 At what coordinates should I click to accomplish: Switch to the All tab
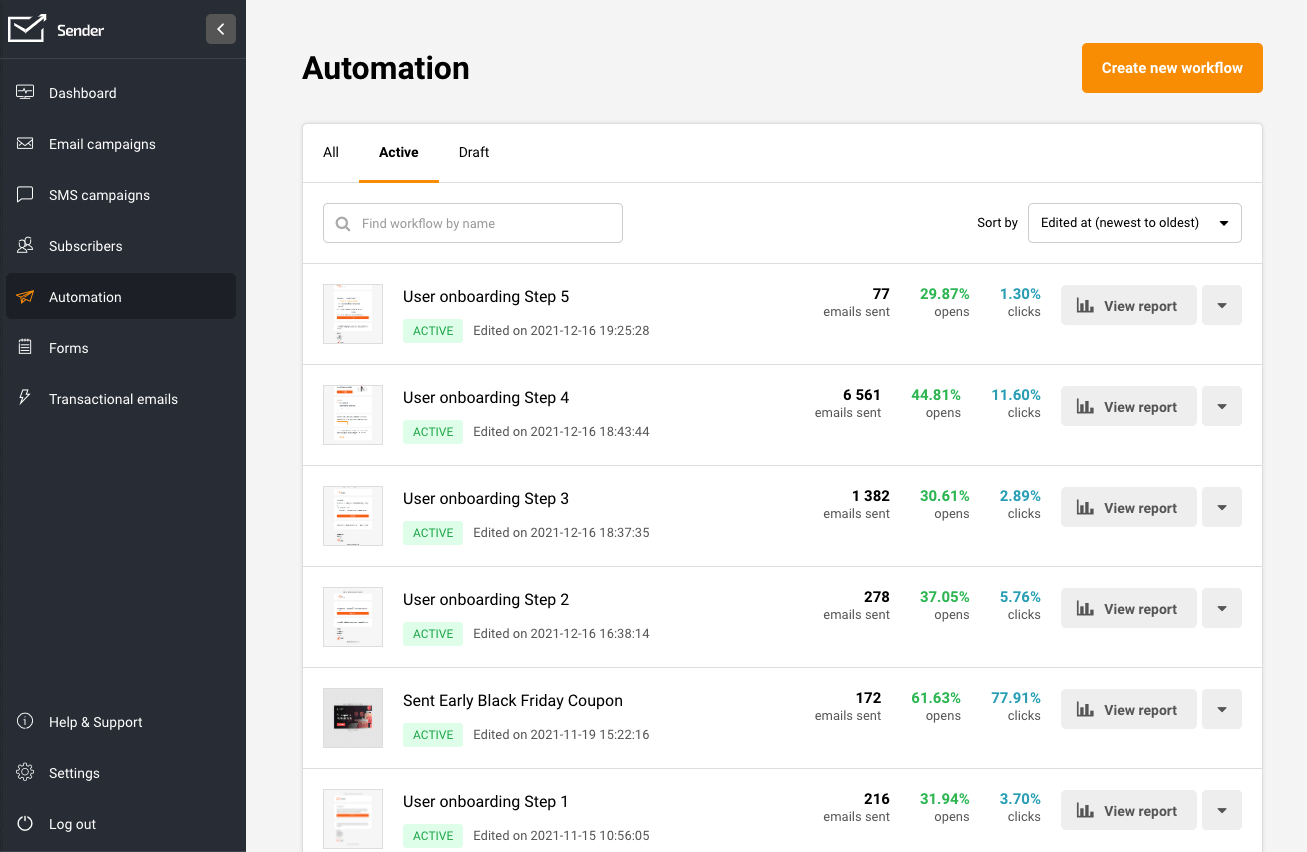tap(331, 152)
